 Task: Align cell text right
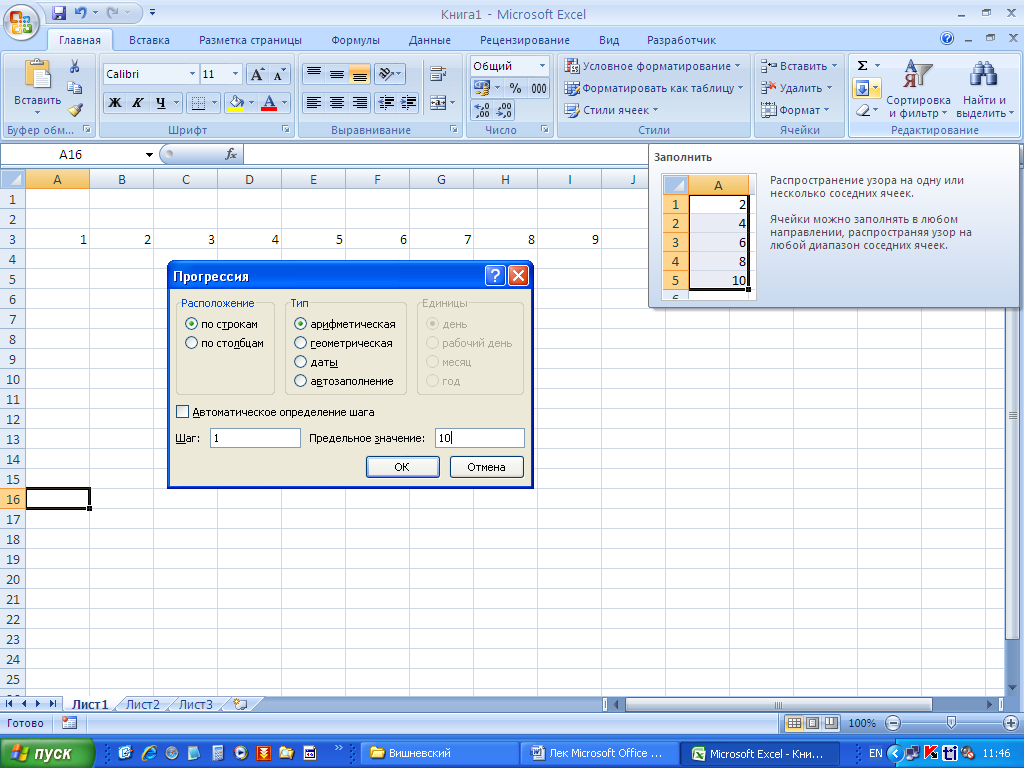(x=359, y=103)
